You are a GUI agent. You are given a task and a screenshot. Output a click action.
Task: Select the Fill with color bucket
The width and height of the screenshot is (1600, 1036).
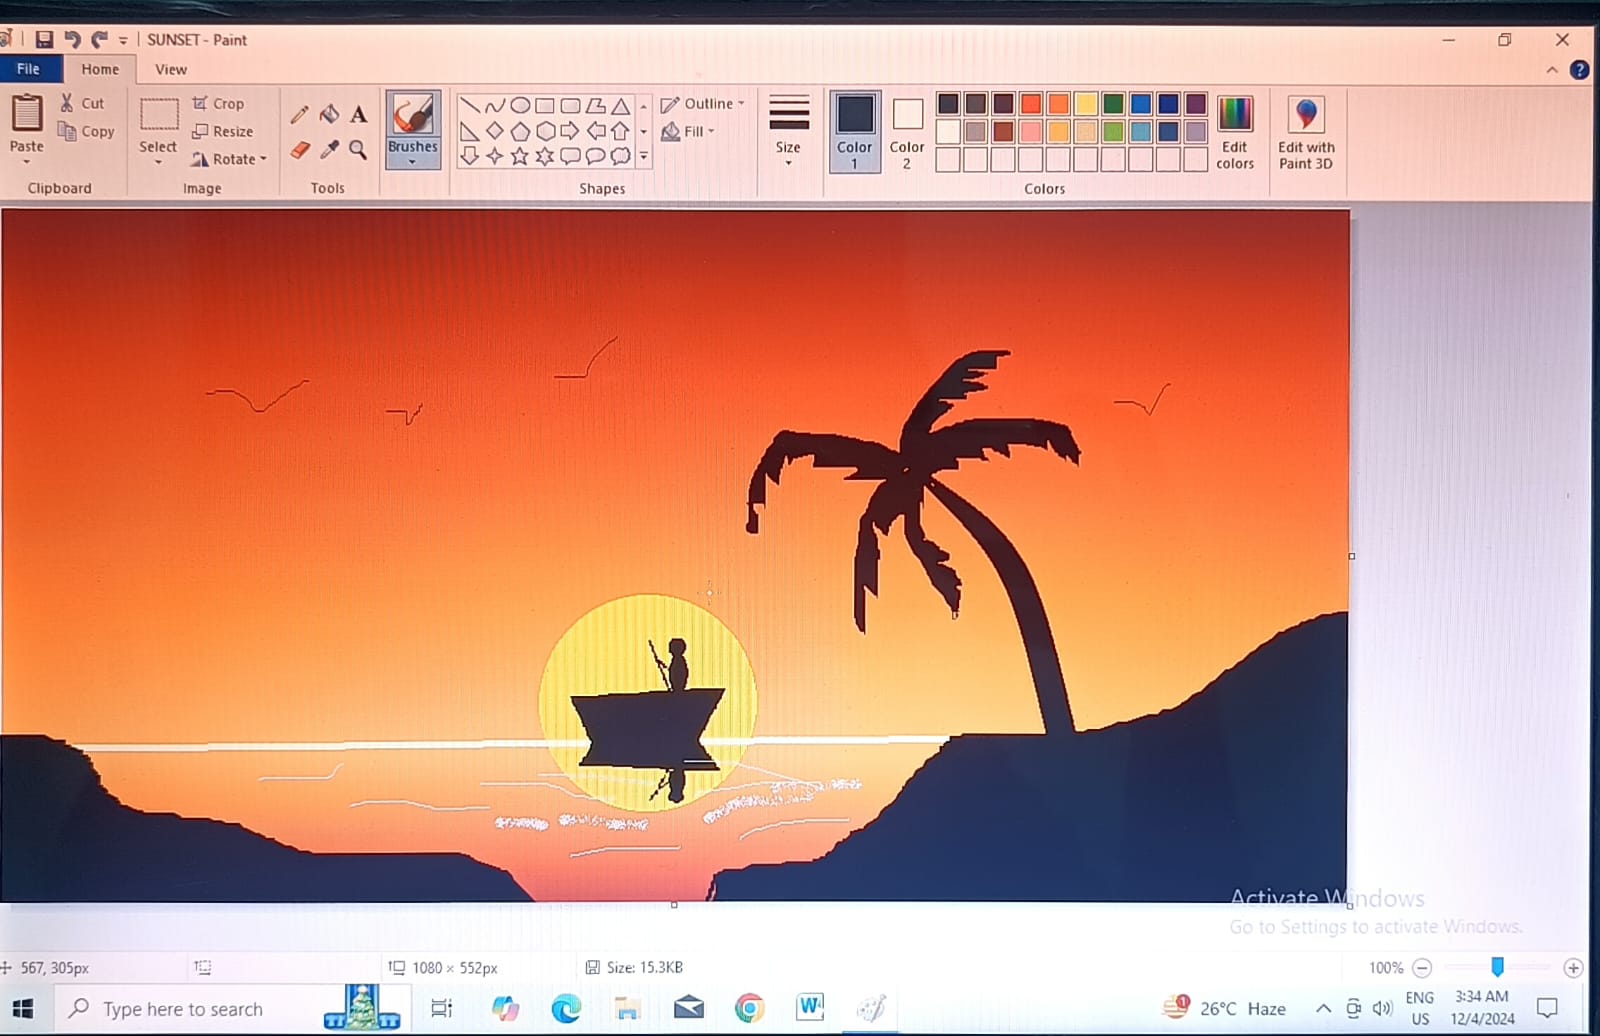coord(329,115)
